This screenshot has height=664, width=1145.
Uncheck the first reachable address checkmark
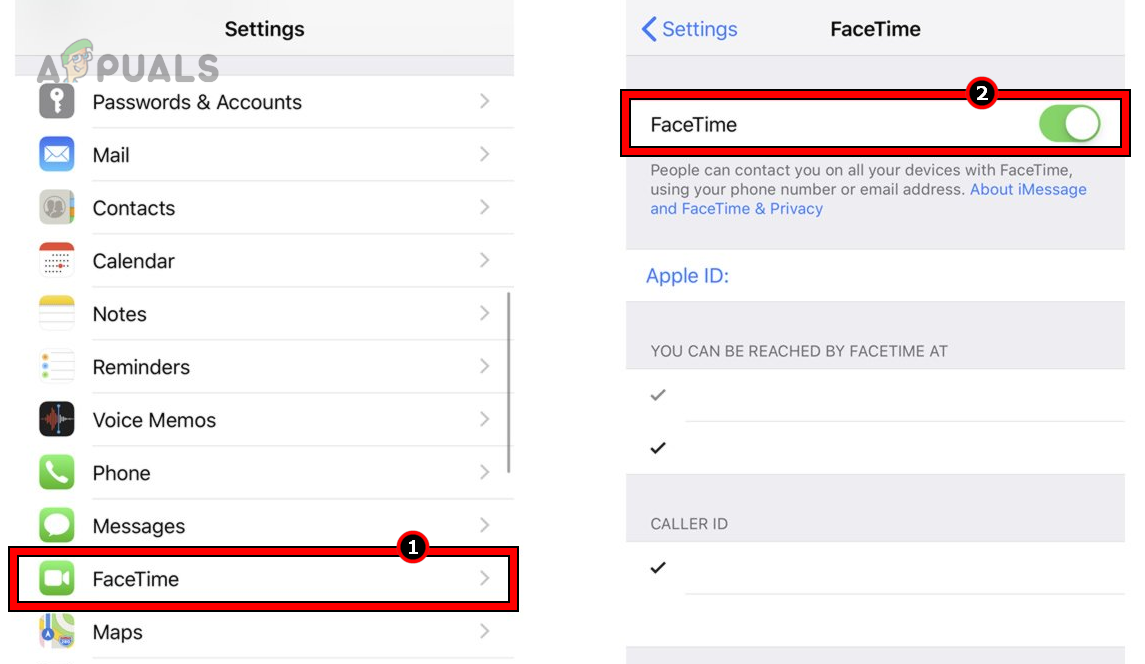657,395
